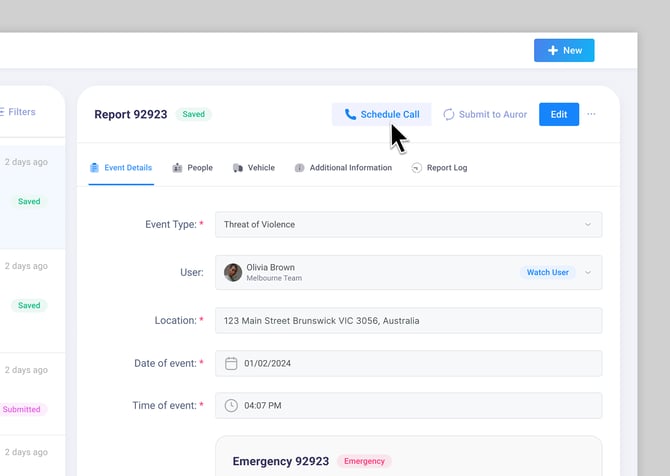Open the Event Type dropdown
Screen dimensions: 670x476
pos(408,224)
